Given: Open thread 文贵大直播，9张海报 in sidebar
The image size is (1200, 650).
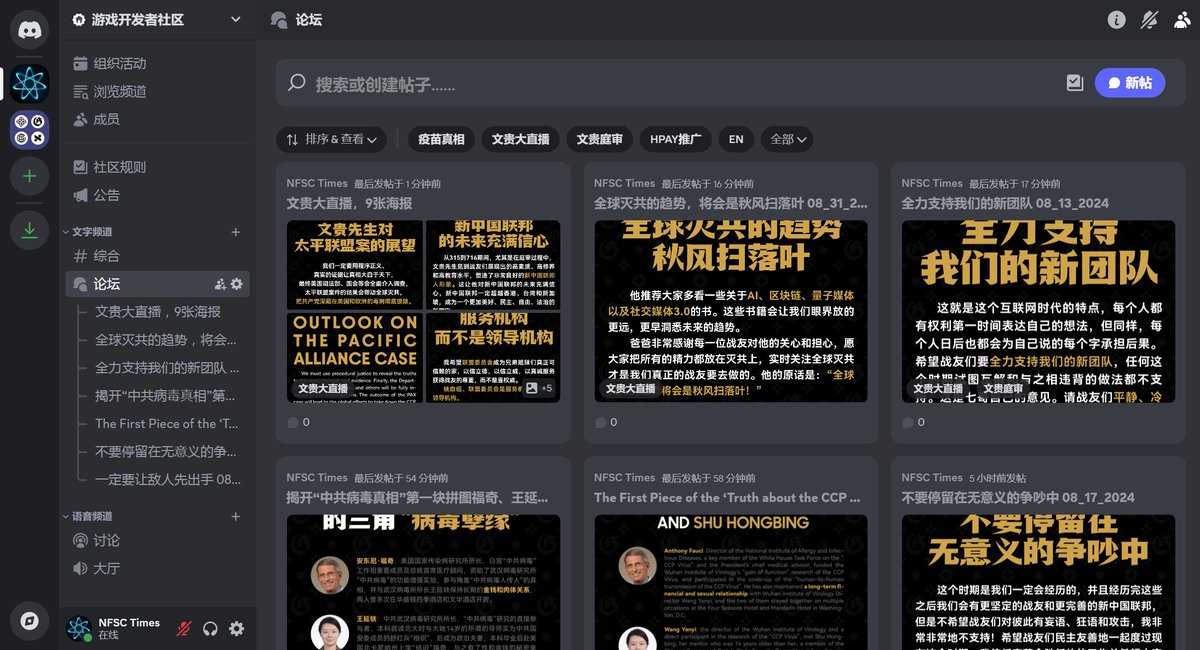Looking at the screenshot, I should click(165, 312).
